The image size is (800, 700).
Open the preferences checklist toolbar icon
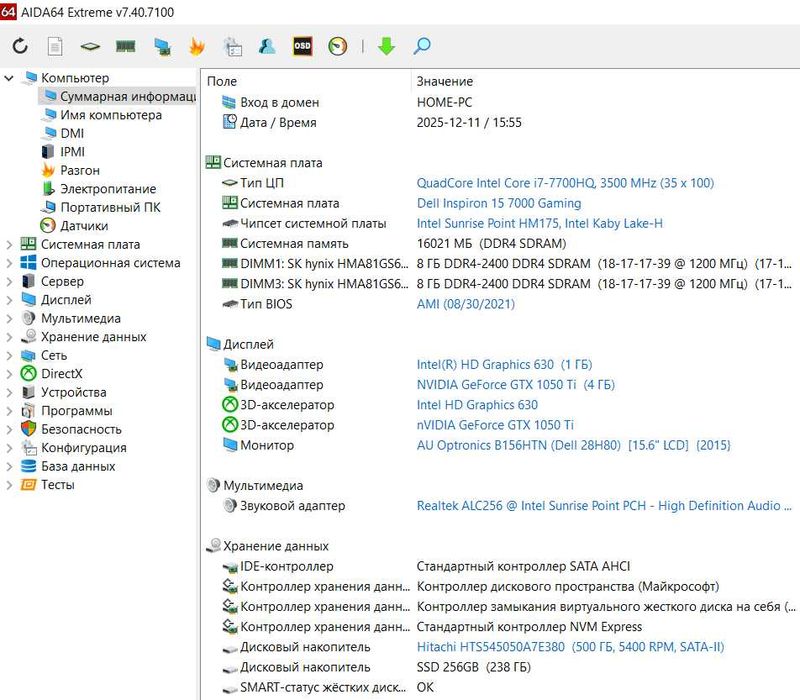coord(233,46)
